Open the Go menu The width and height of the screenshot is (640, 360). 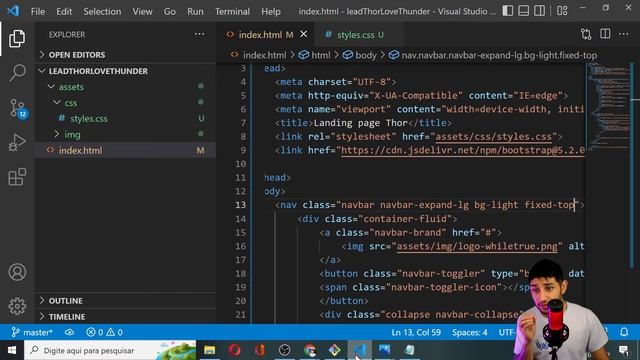coord(169,11)
